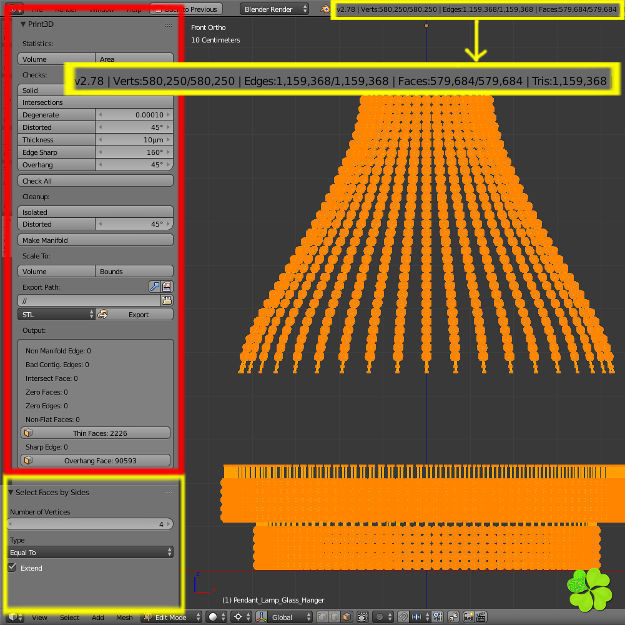
Task: Click the Edge Sharp 160° value field
Action: tap(134, 152)
